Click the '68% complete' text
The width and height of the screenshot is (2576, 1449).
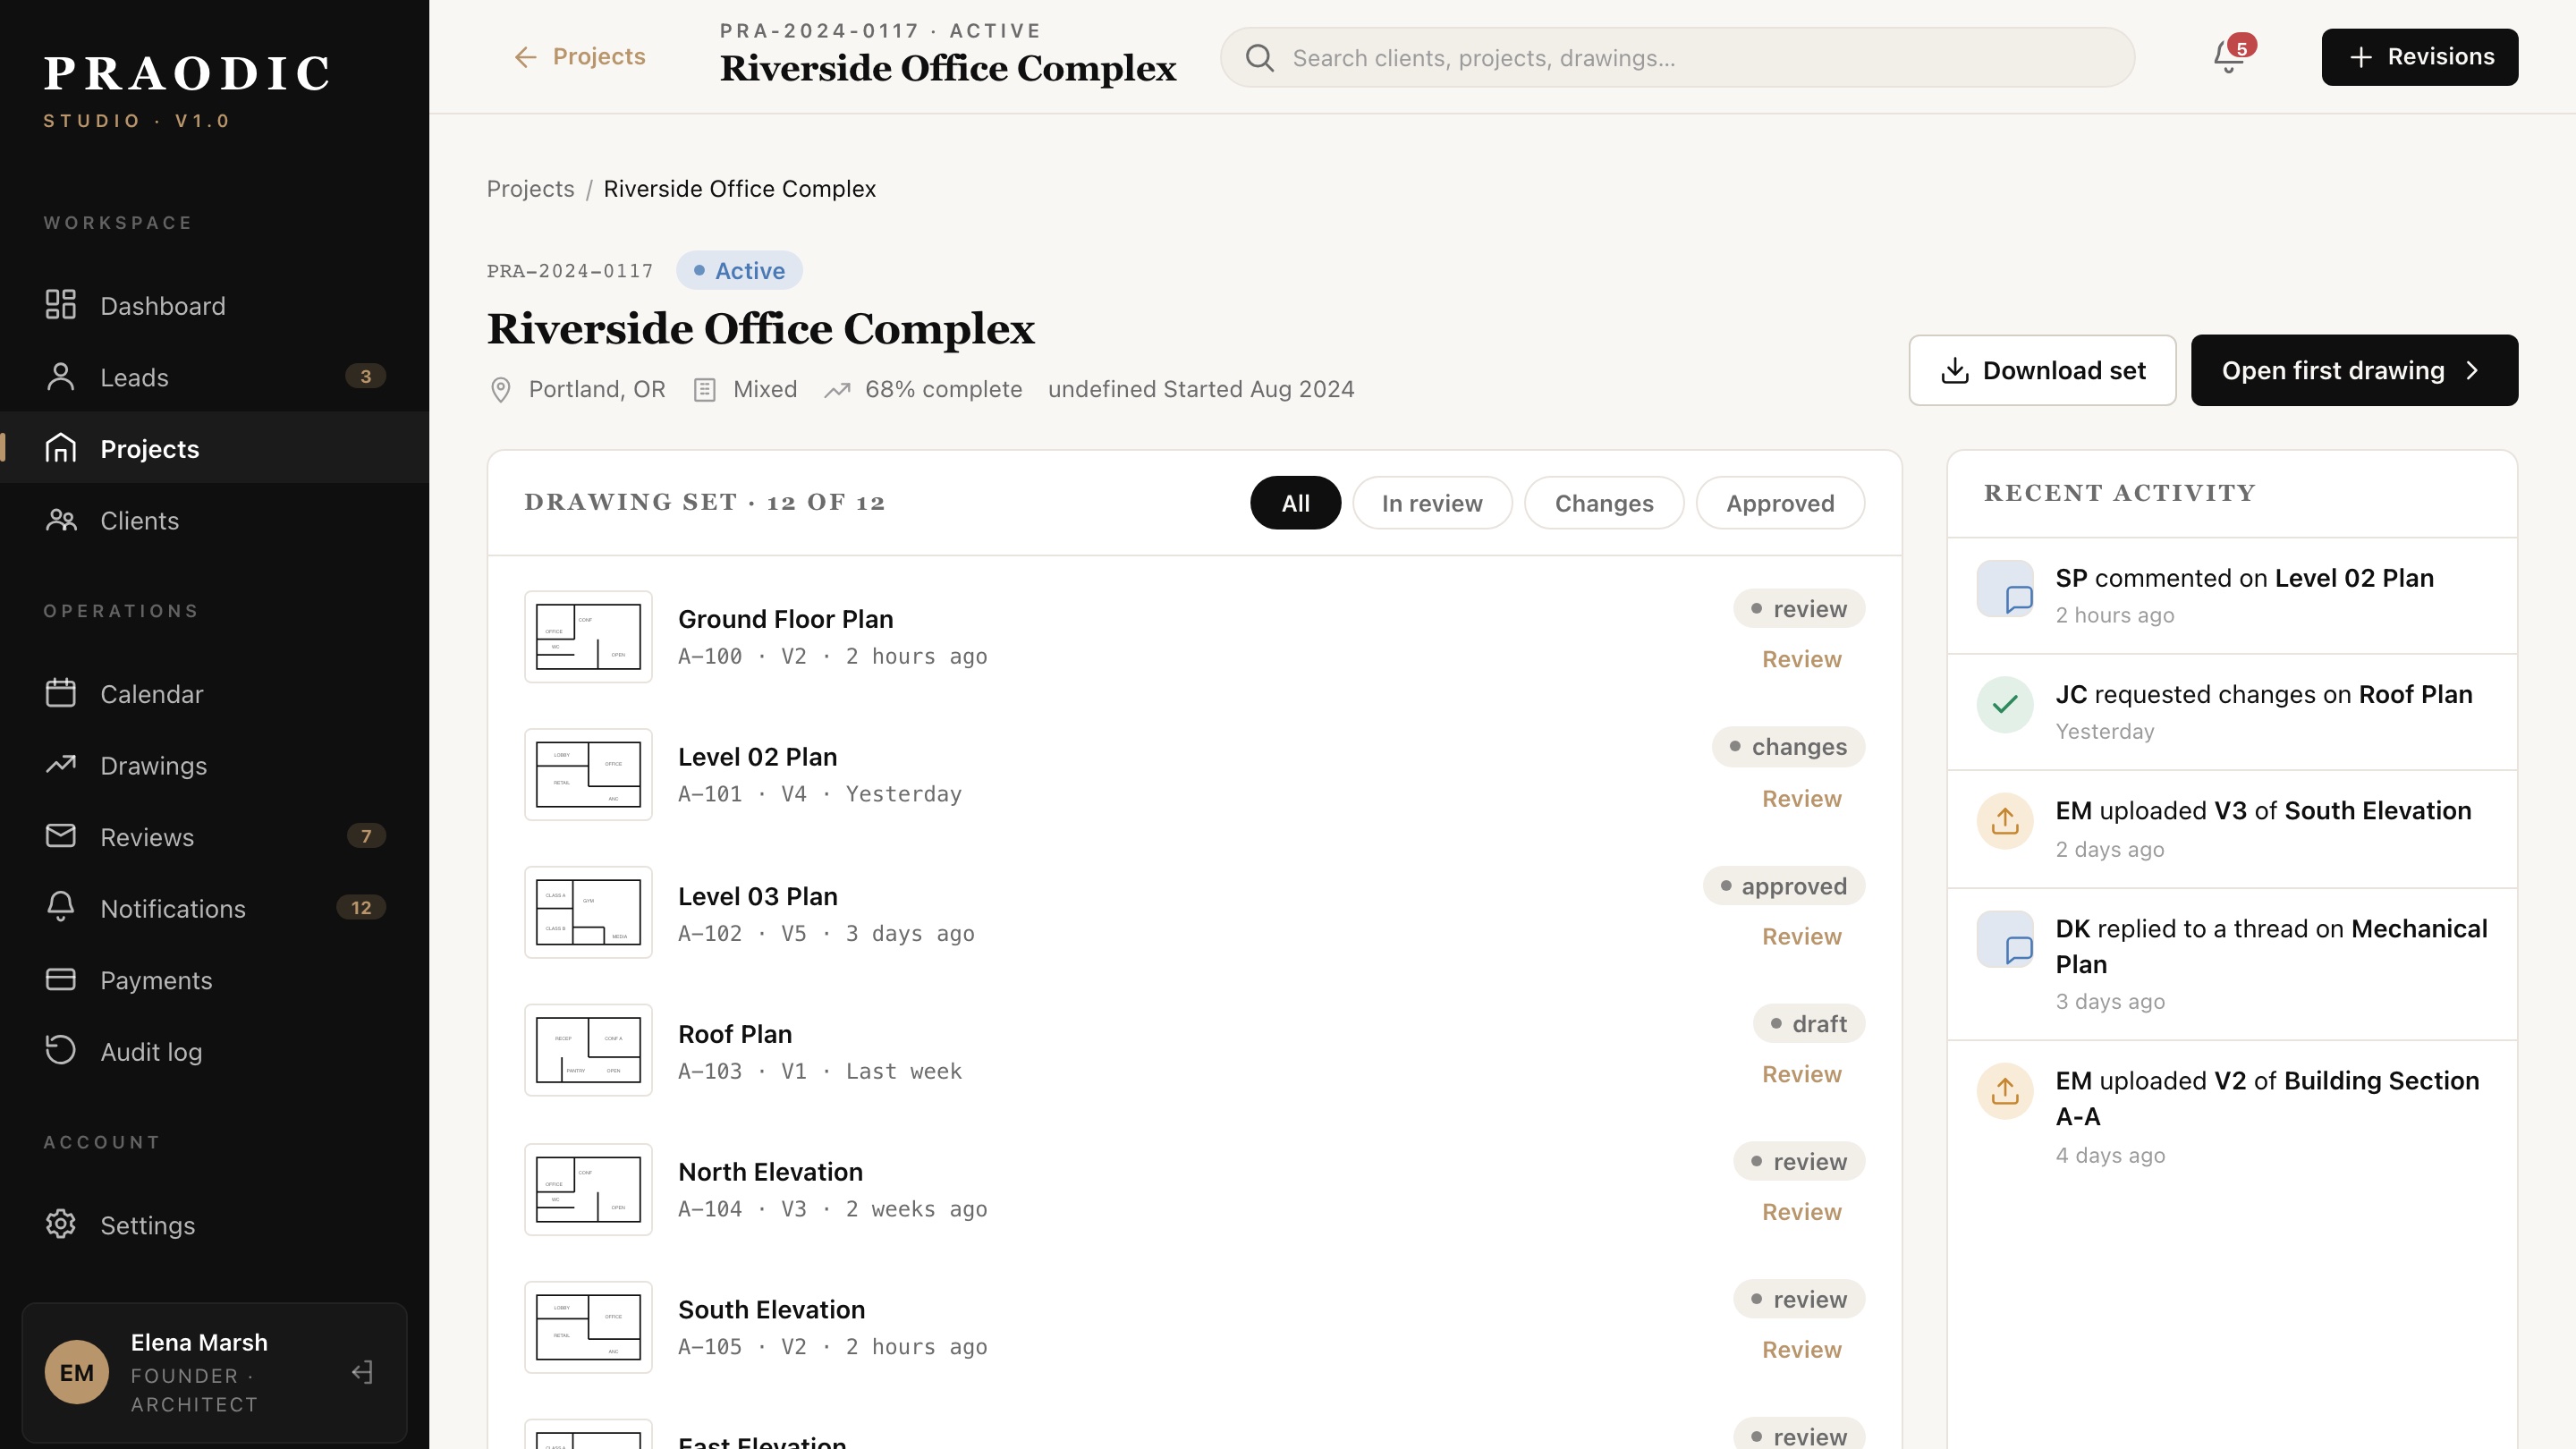[943, 390]
